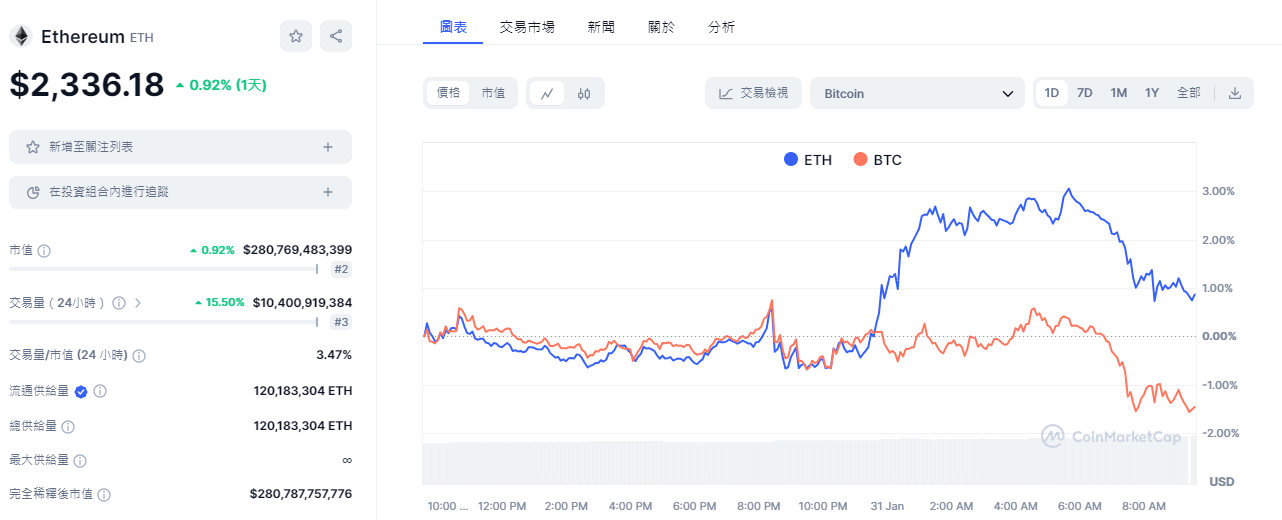This screenshot has height=520, width=1282.
Task: Click info icon beside 流通供給量
Action: tap(100, 391)
